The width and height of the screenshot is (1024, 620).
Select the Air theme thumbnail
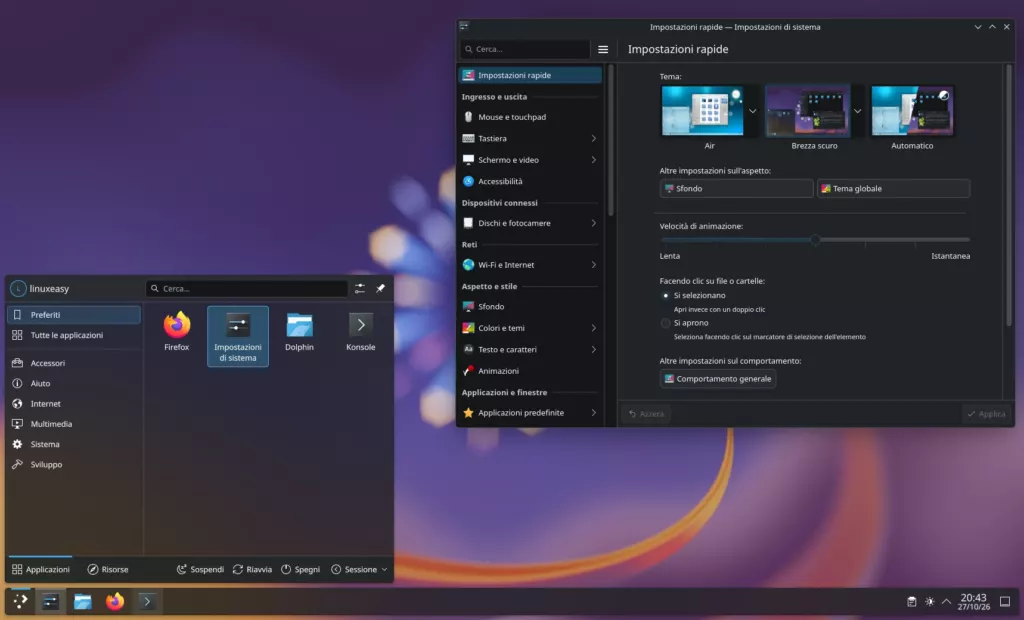pos(702,111)
